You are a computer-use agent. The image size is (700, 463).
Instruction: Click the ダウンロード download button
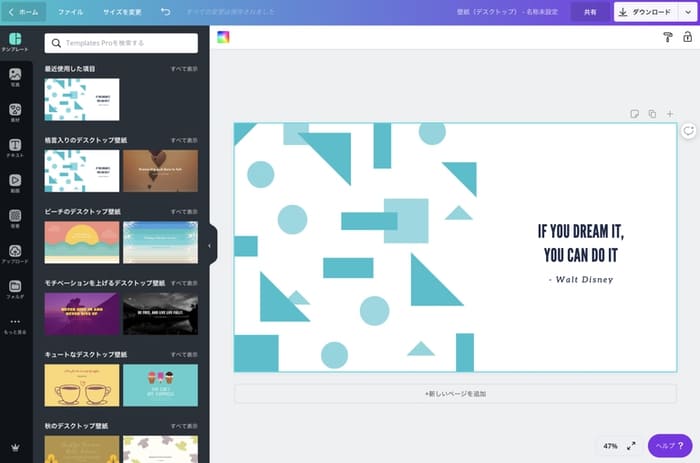pos(646,12)
